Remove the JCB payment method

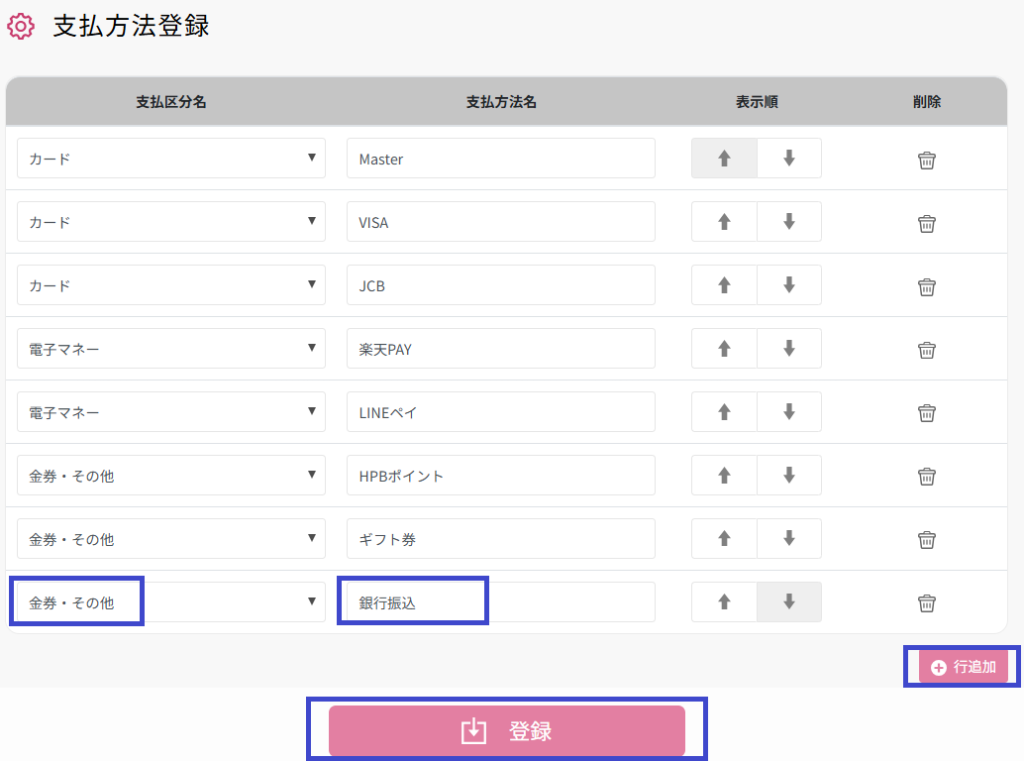[x=927, y=287]
